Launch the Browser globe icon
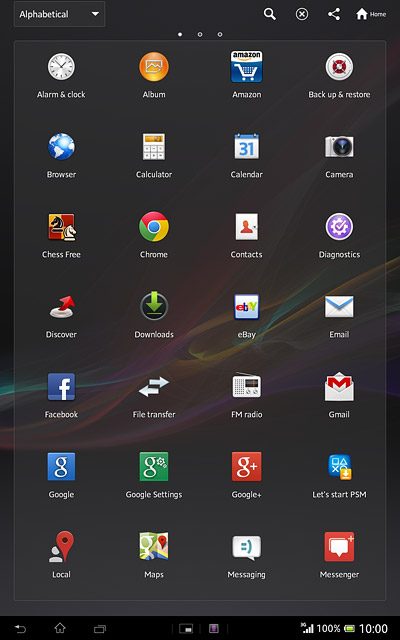The width and height of the screenshot is (400, 640). 61,147
